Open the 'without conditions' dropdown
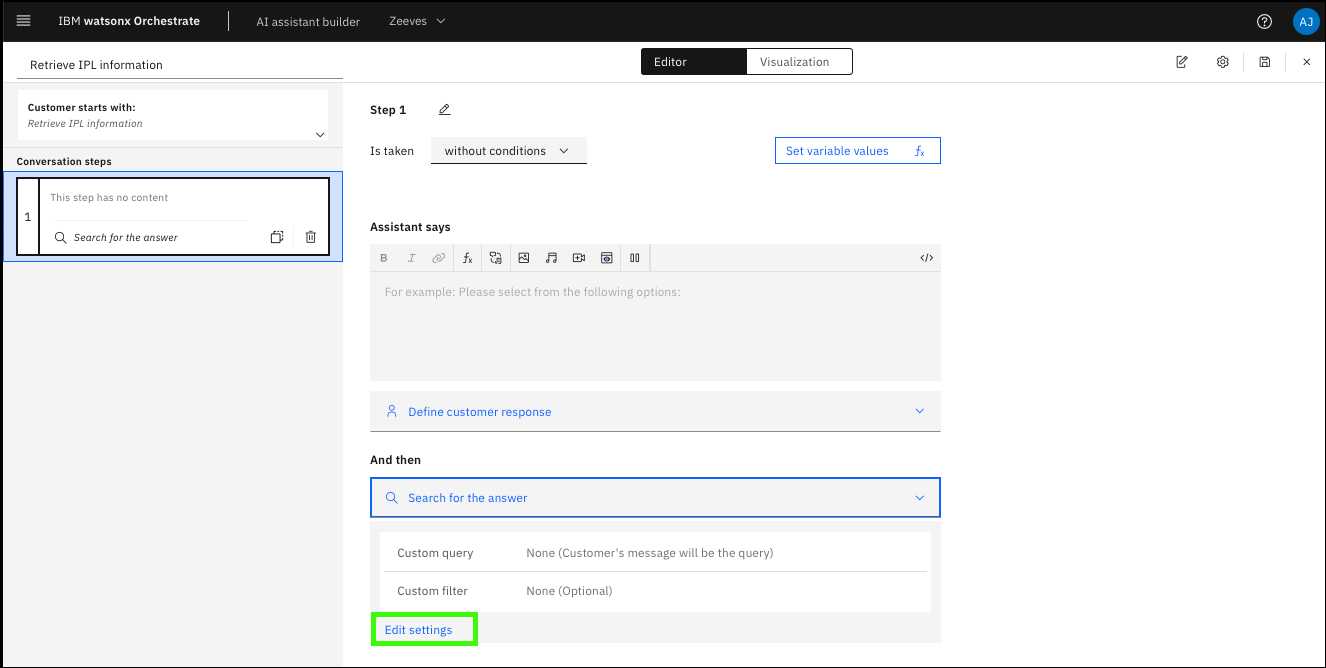This screenshot has height=668, width=1326. click(x=508, y=151)
